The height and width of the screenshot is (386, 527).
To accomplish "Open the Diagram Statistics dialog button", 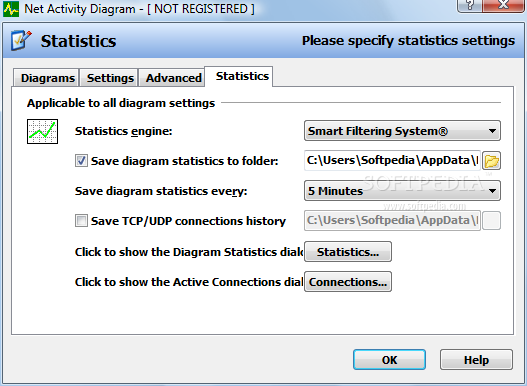I will point(348,252).
